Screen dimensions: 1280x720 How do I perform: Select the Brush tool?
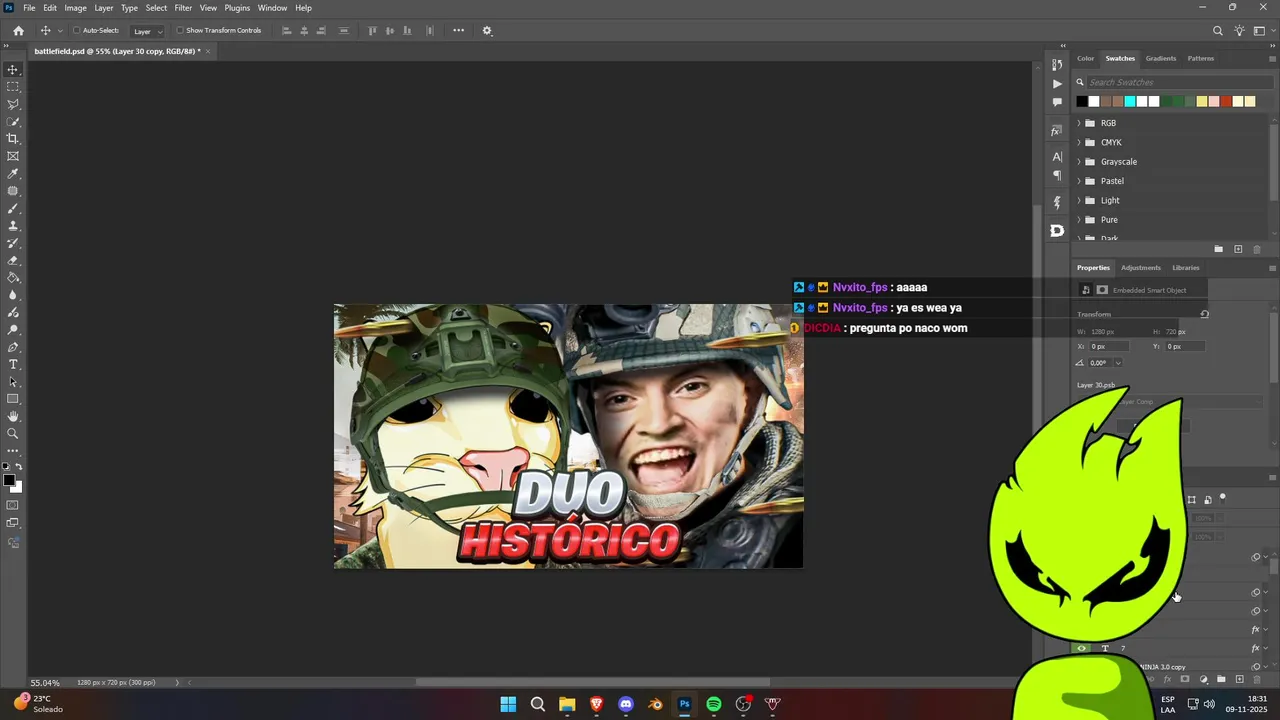point(13,208)
